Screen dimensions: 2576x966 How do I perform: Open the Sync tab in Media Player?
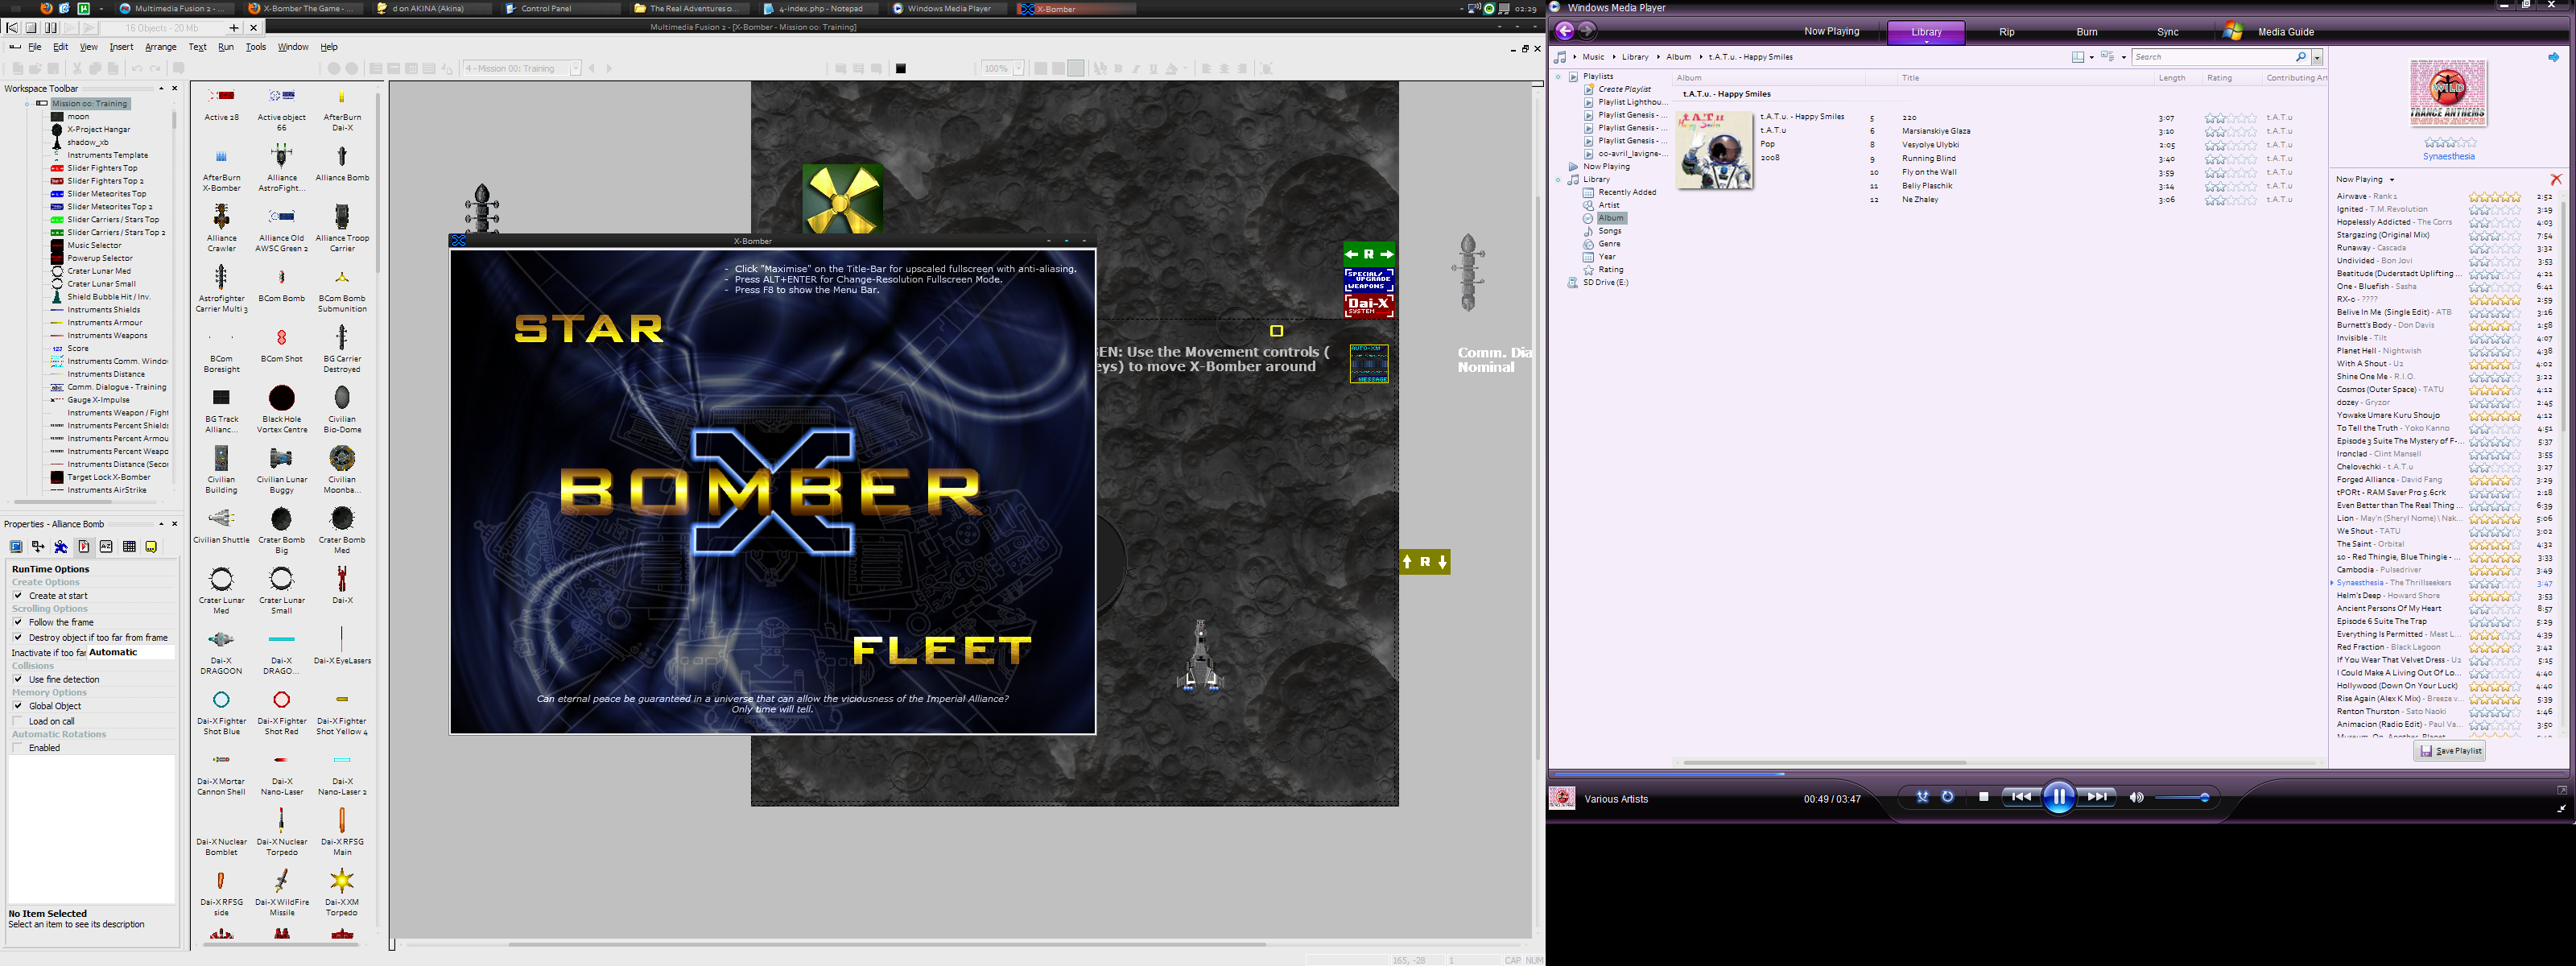tap(2167, 32)
